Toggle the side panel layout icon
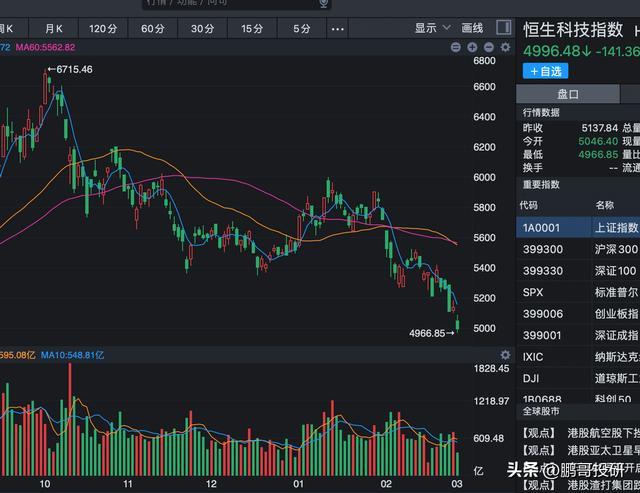The image size is (640, 493). point(503,28)
